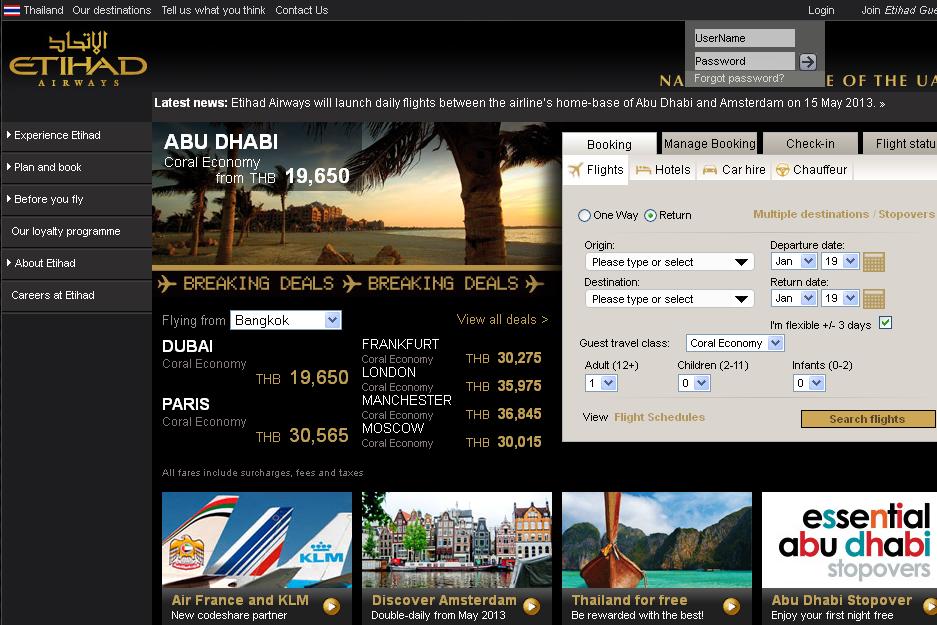Open the Return date day dropdown

840,298
